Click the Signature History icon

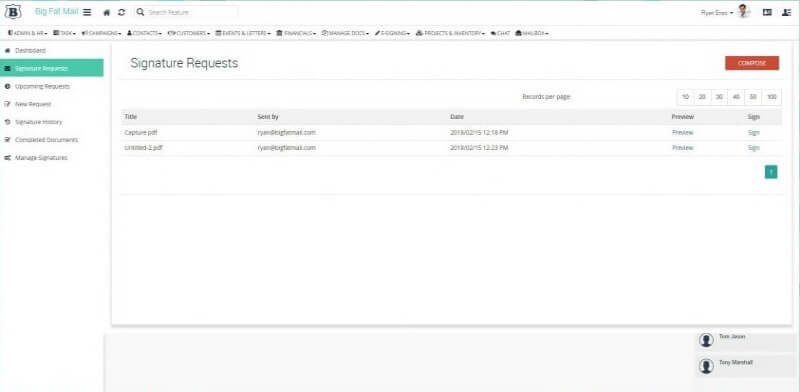pos(7,122)
